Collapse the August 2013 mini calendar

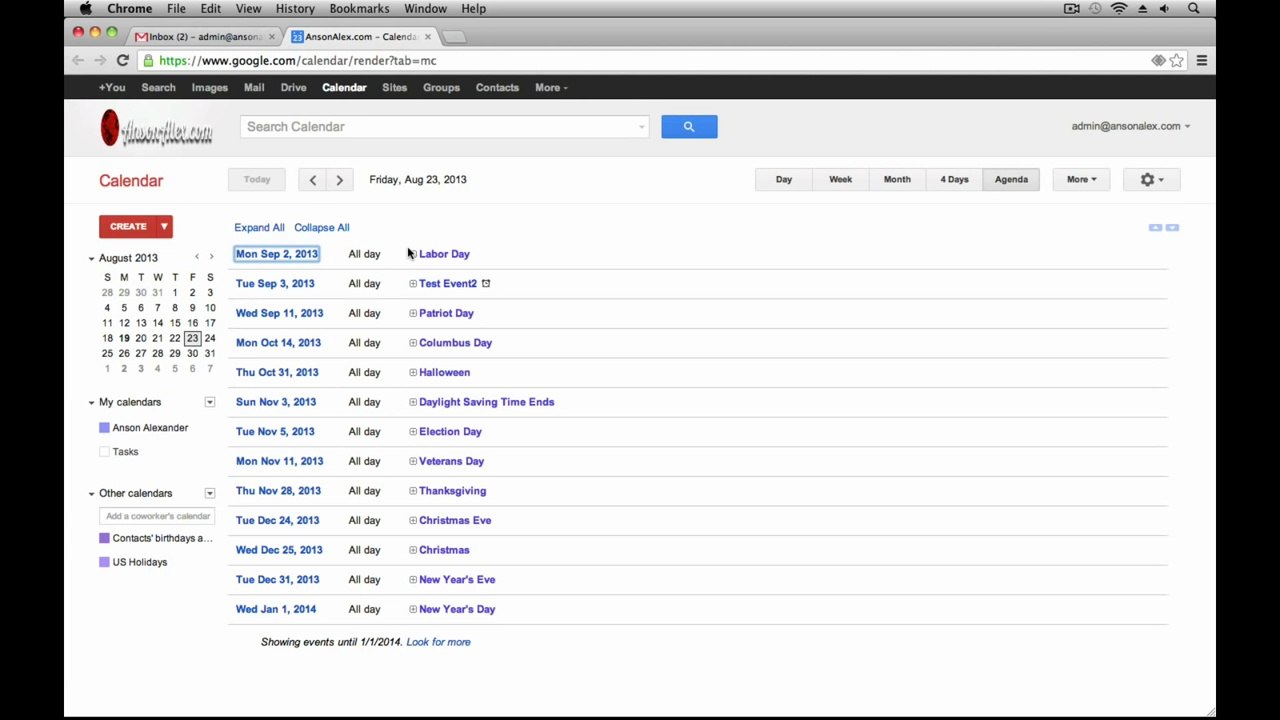point(91,258)
